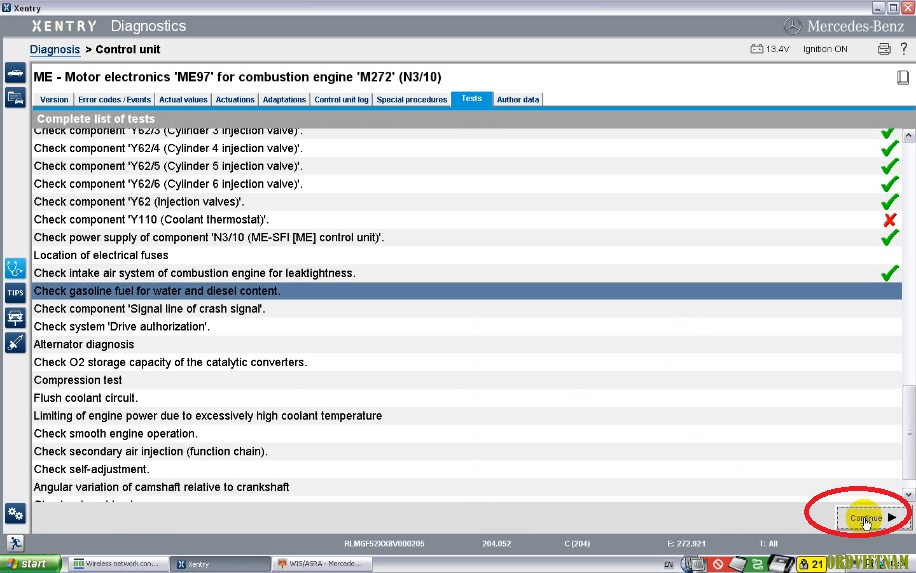Image resolution: width=916 pixels, height=573 pixels.
Task: Open the Control unit log tab
Action: pyautogui.click(x=341, y=100)
